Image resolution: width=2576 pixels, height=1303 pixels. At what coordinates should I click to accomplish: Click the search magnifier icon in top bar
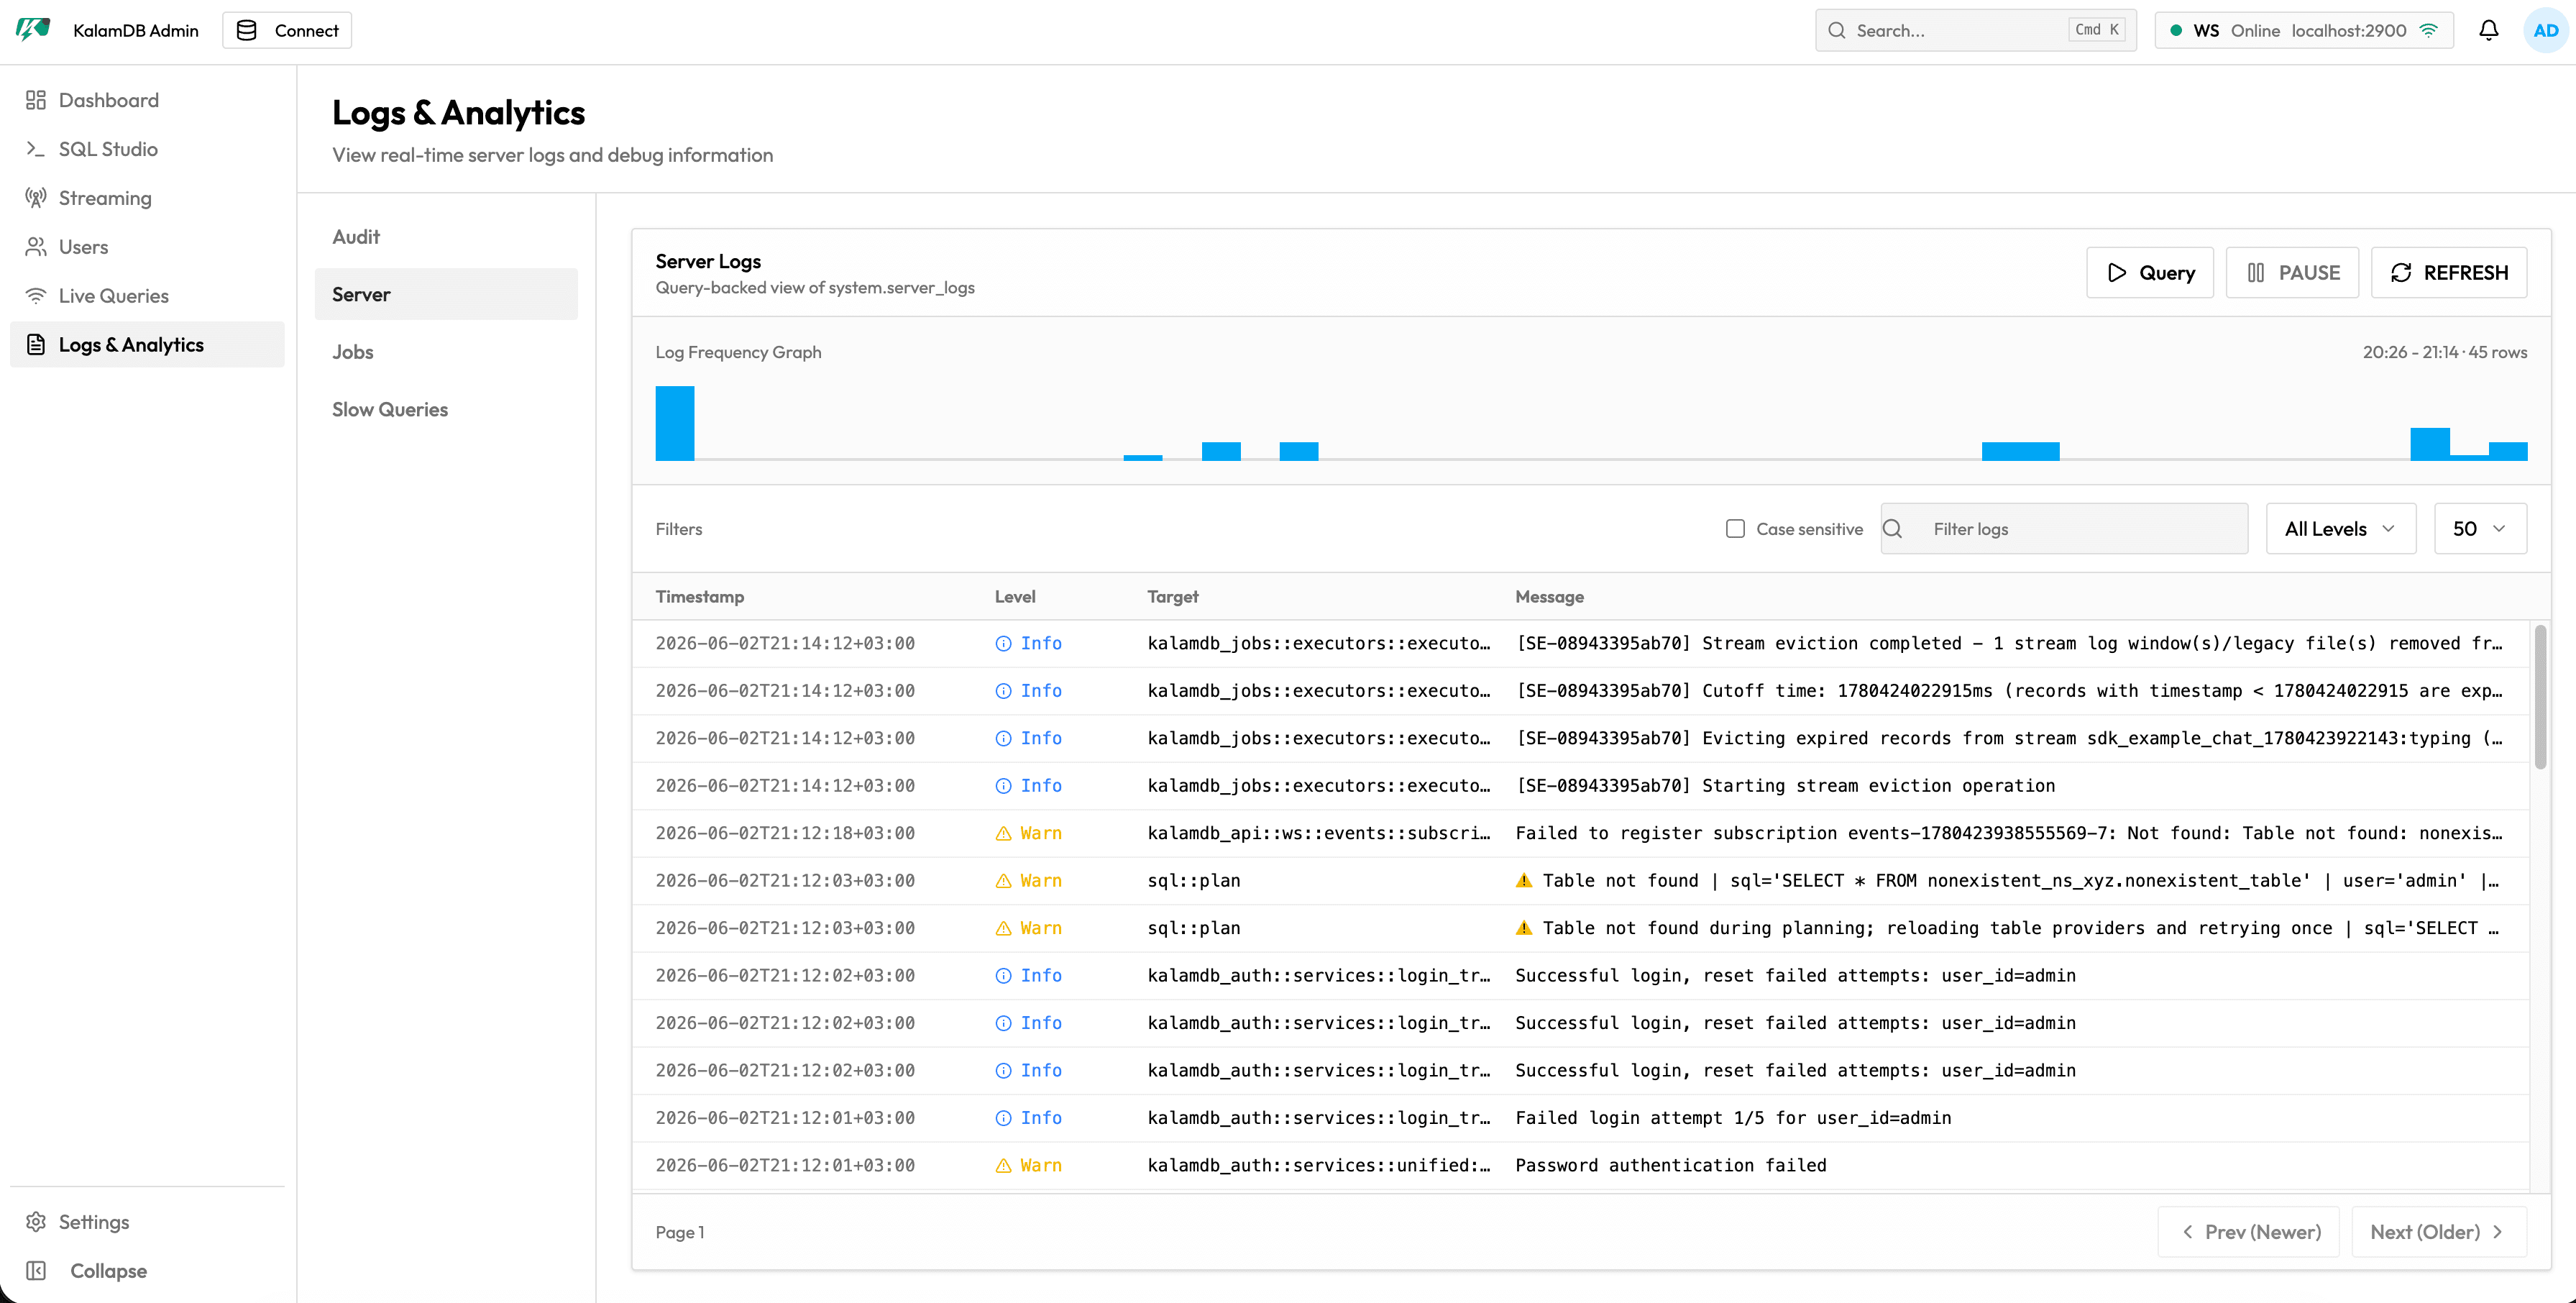[x=1836, y=30]
